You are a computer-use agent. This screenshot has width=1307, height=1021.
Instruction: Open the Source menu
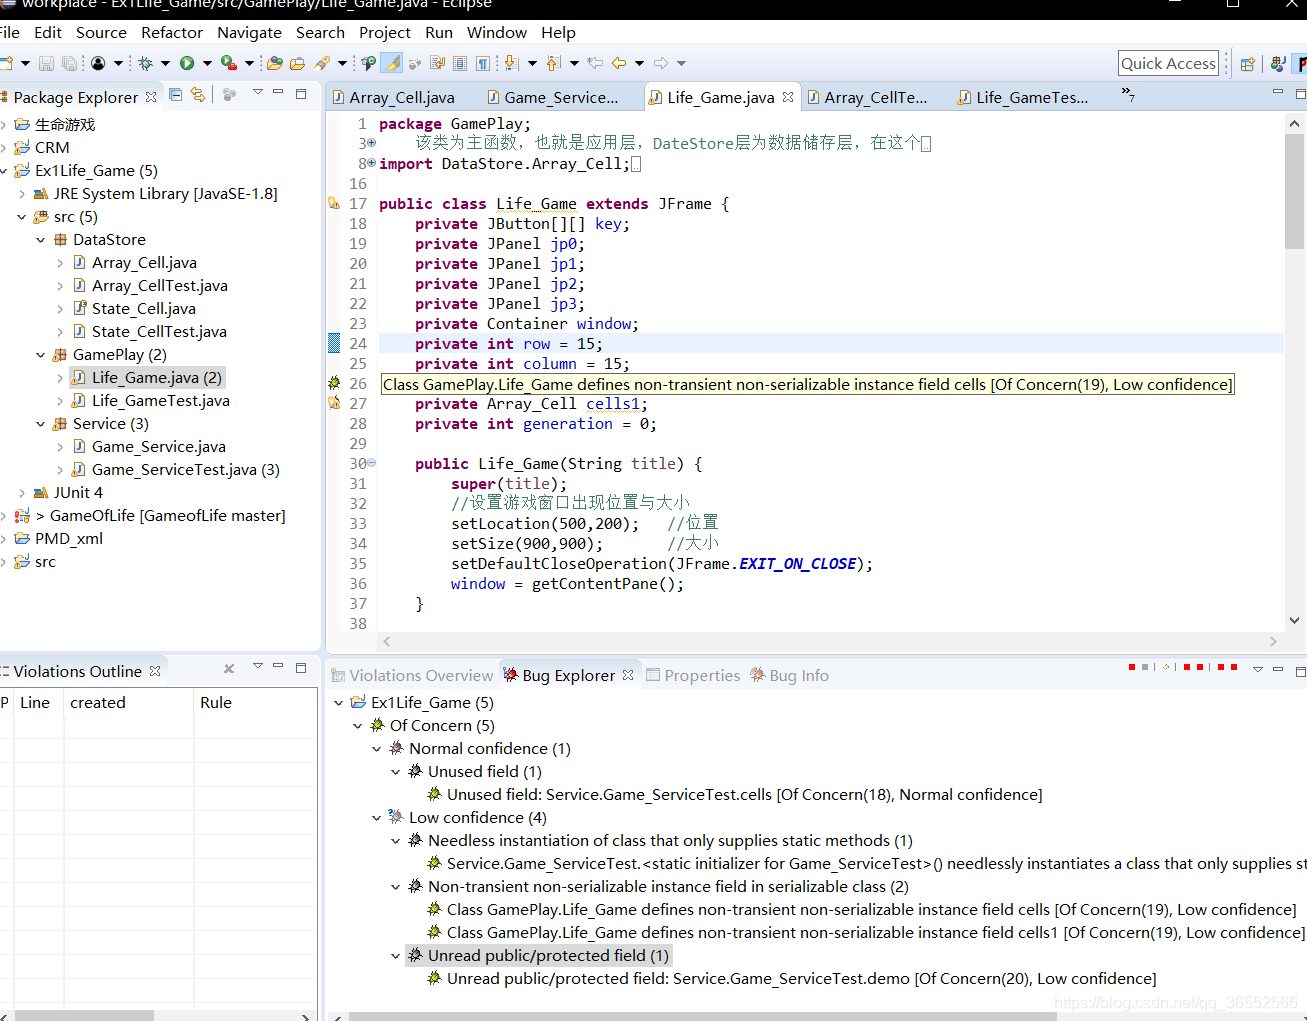[101, 32]
